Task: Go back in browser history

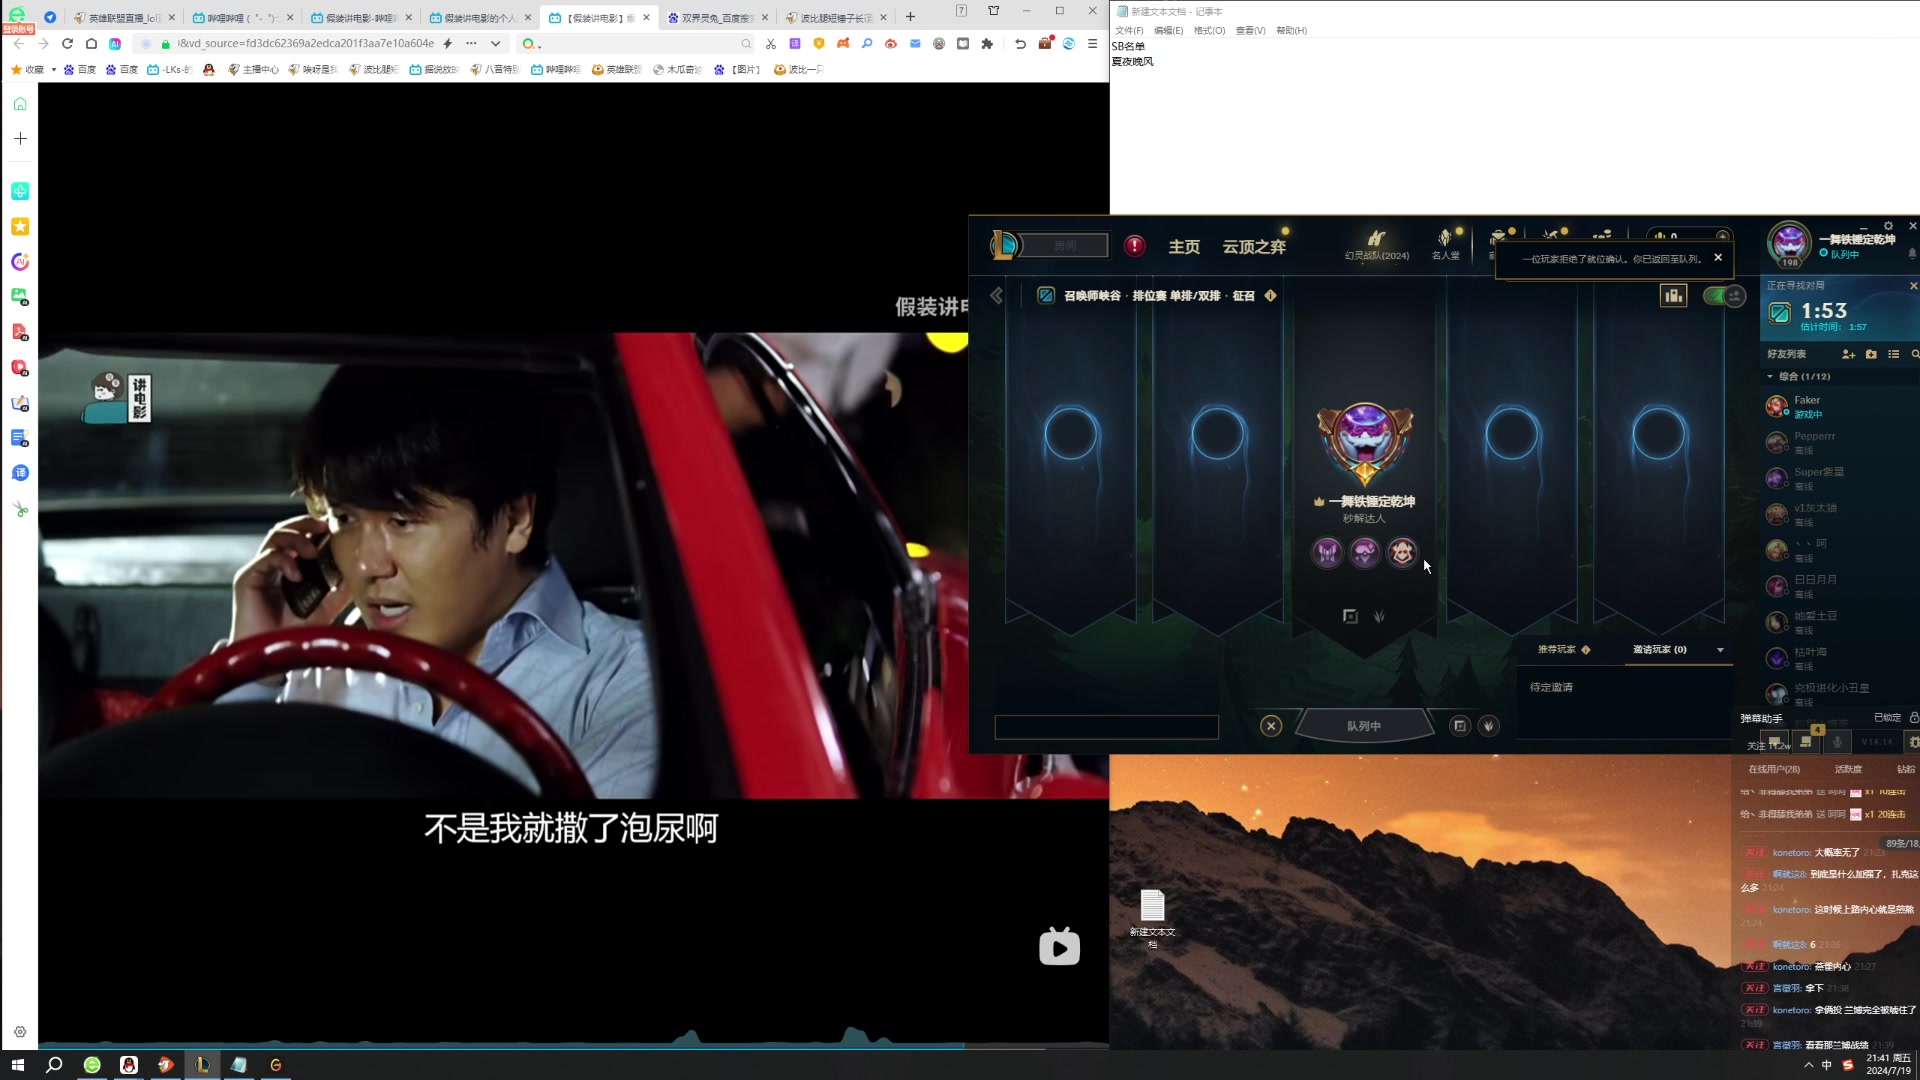Action: [19, 44]
